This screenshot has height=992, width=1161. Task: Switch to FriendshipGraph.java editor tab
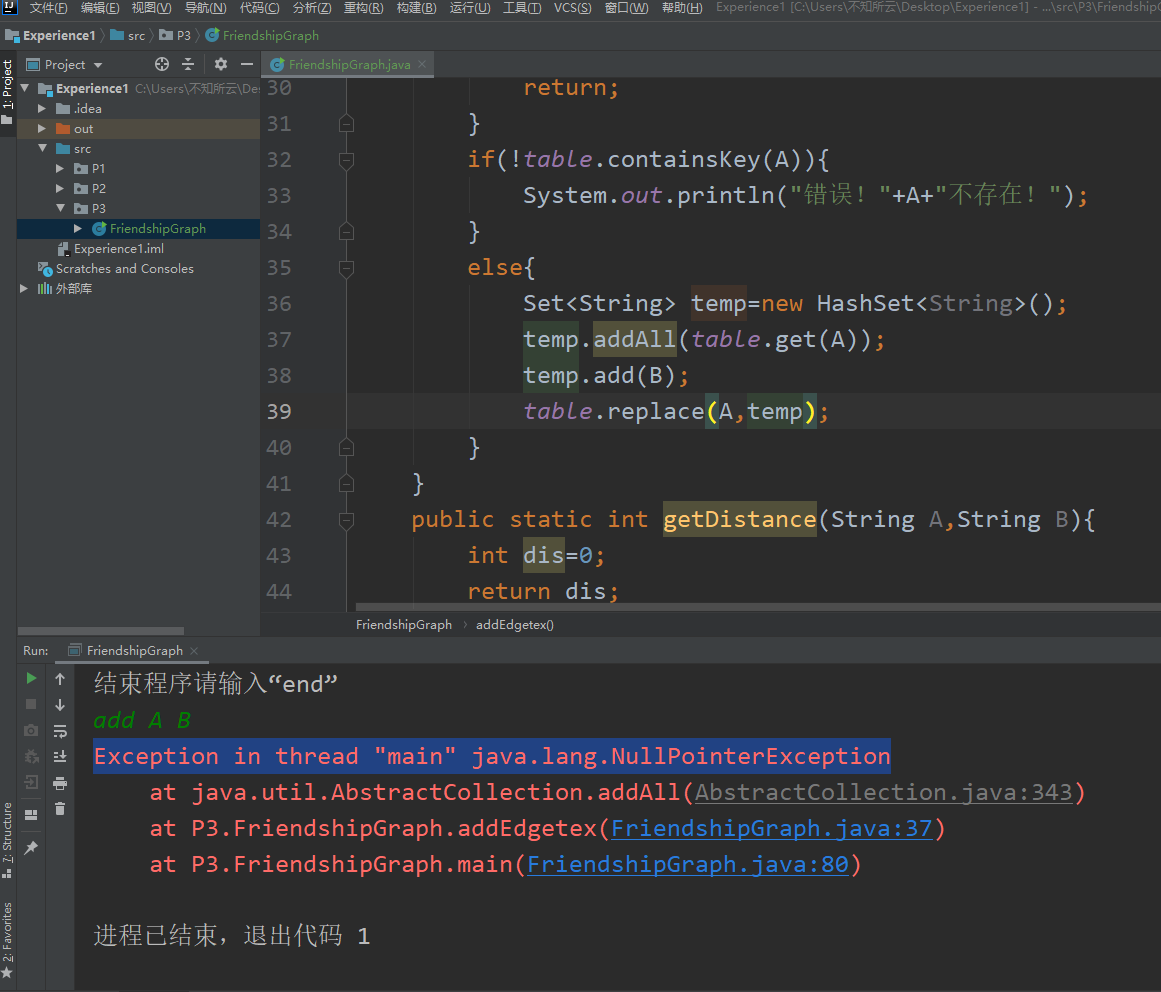coord(349,64)
